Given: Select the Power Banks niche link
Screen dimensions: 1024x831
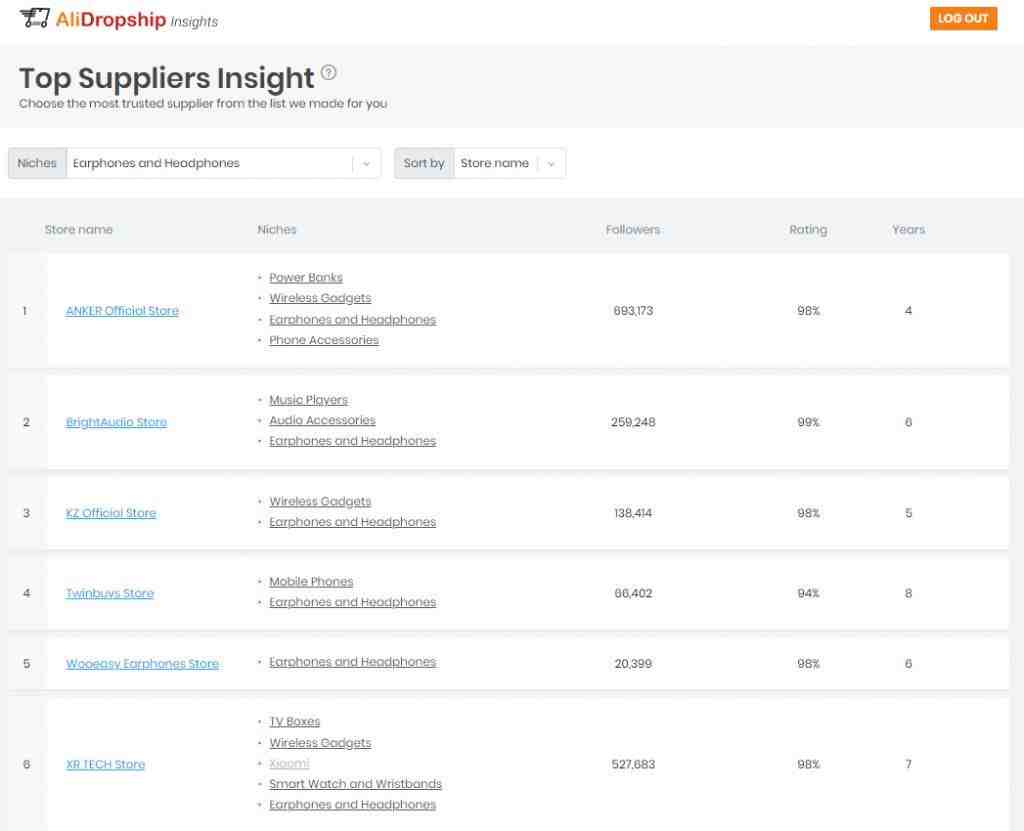Looking at the screenshot, I should pos(306,278).
